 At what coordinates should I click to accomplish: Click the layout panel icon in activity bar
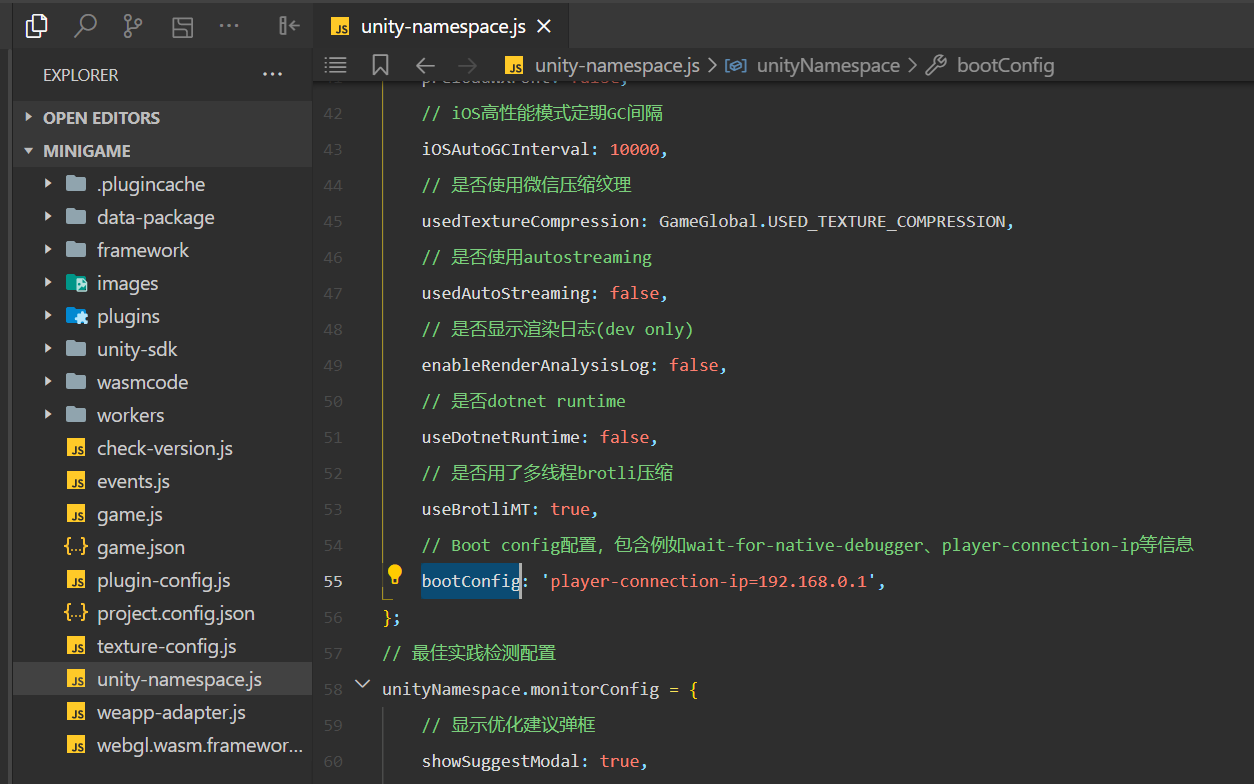[x=181, y=26]
